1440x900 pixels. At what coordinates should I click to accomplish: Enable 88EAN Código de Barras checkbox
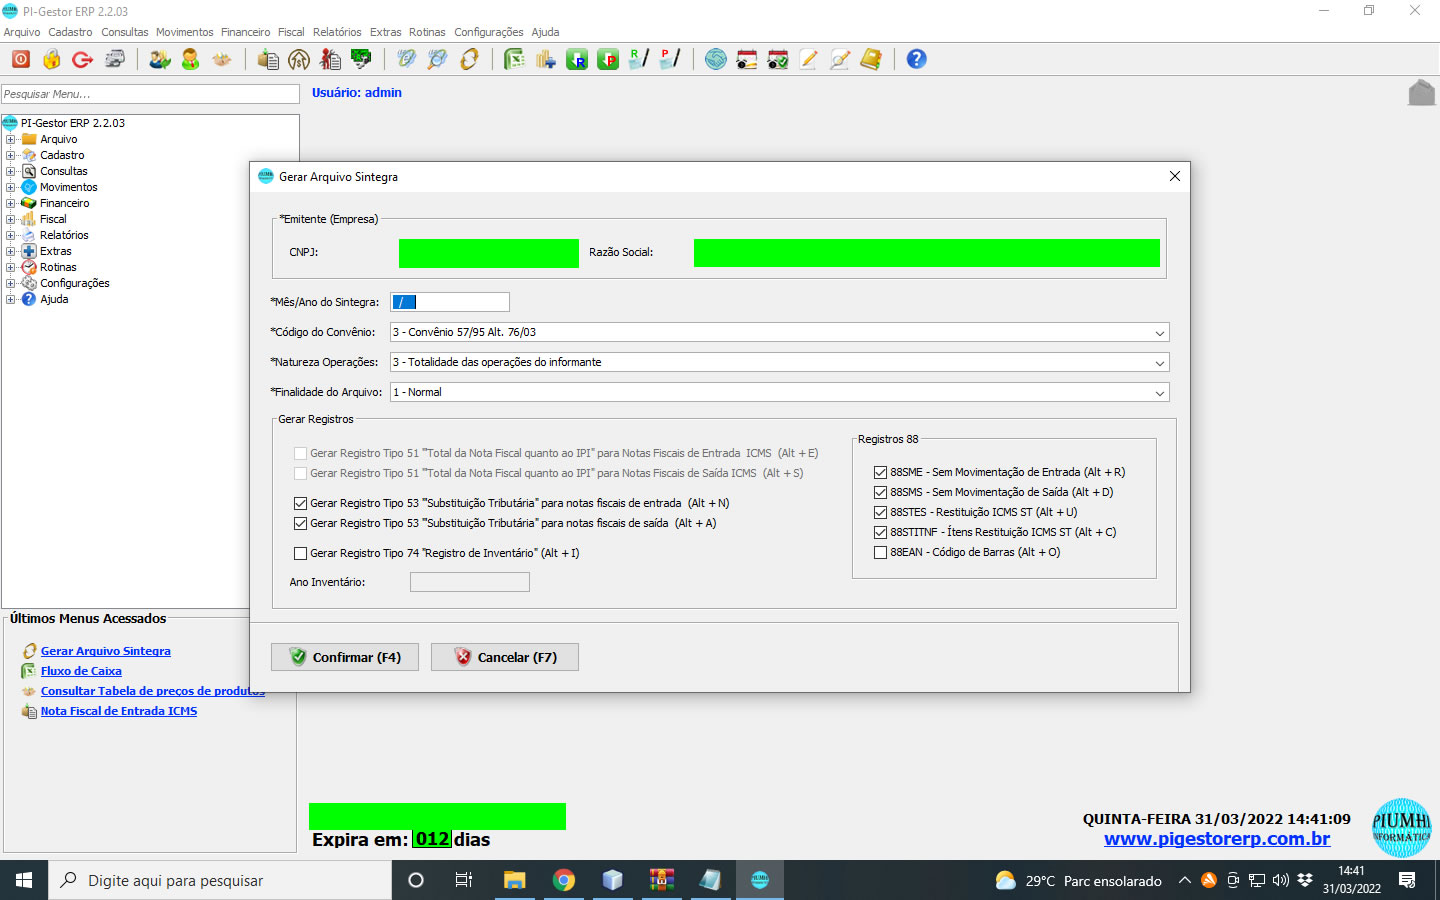coord(880,552)
